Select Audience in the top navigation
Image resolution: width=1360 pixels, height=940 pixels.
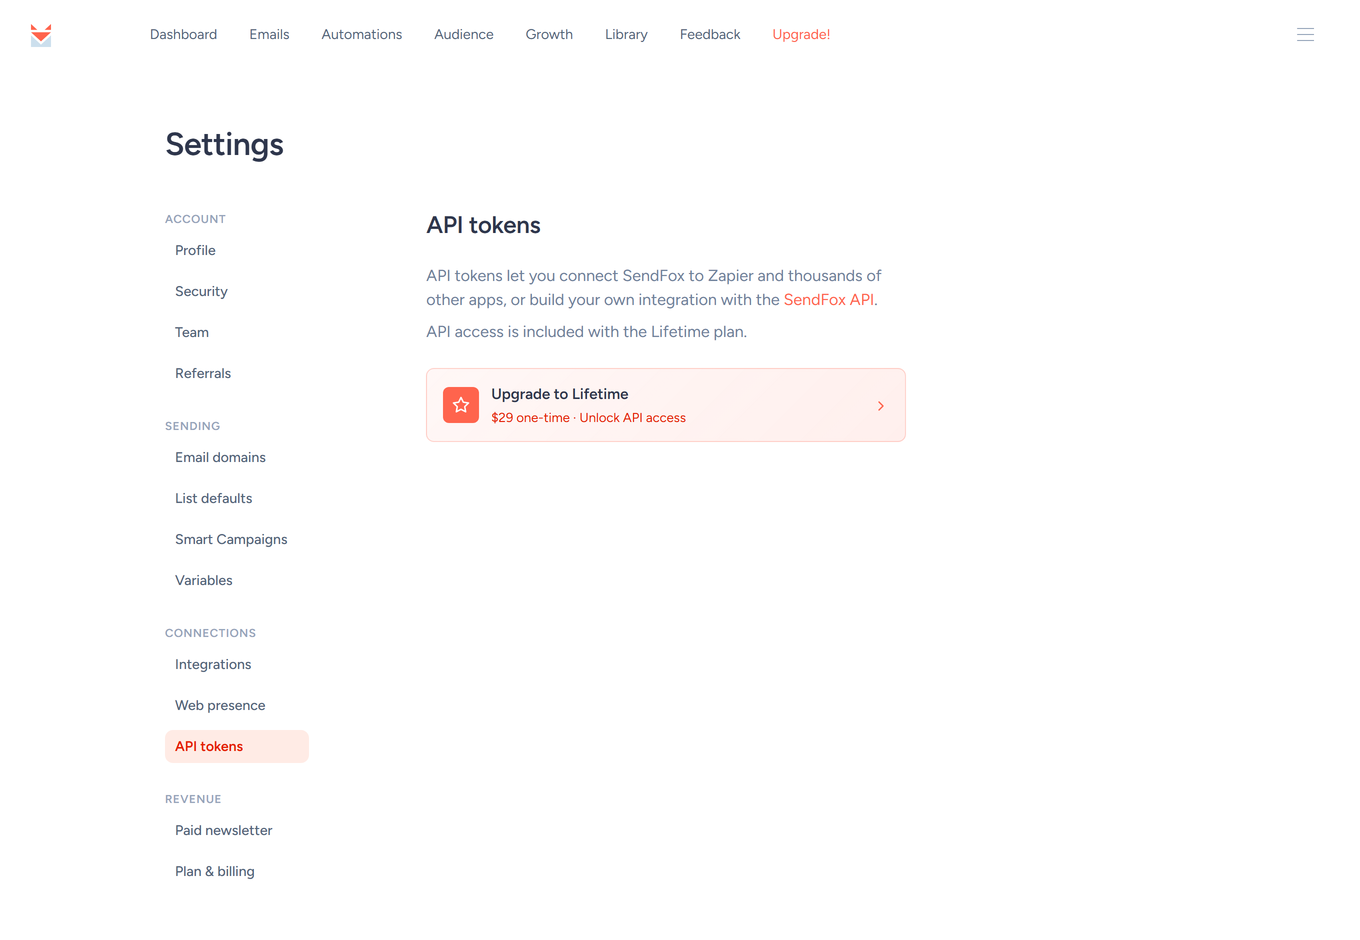pyautogui.click(x=464, y=34)
